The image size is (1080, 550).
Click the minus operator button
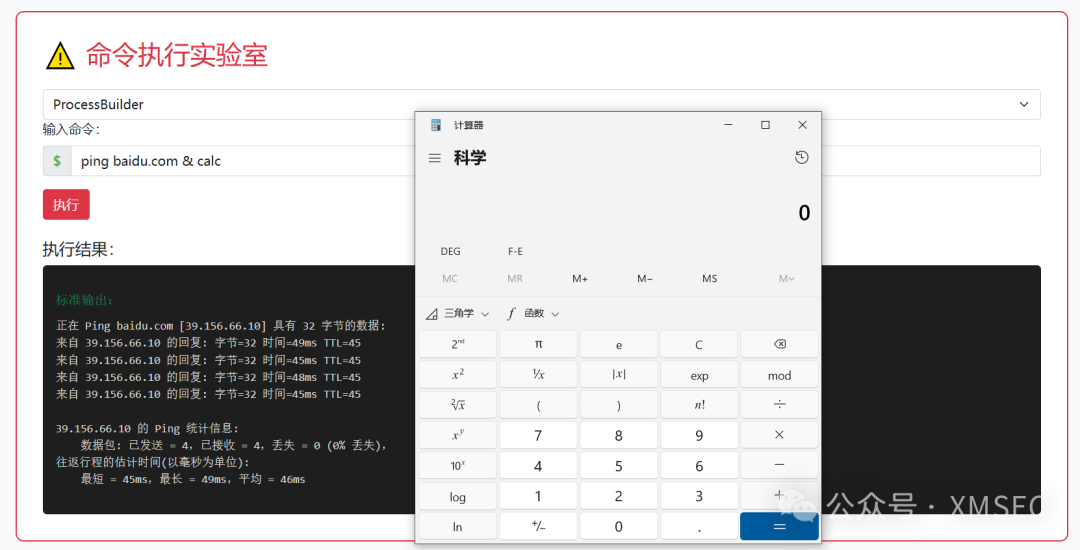780,465
